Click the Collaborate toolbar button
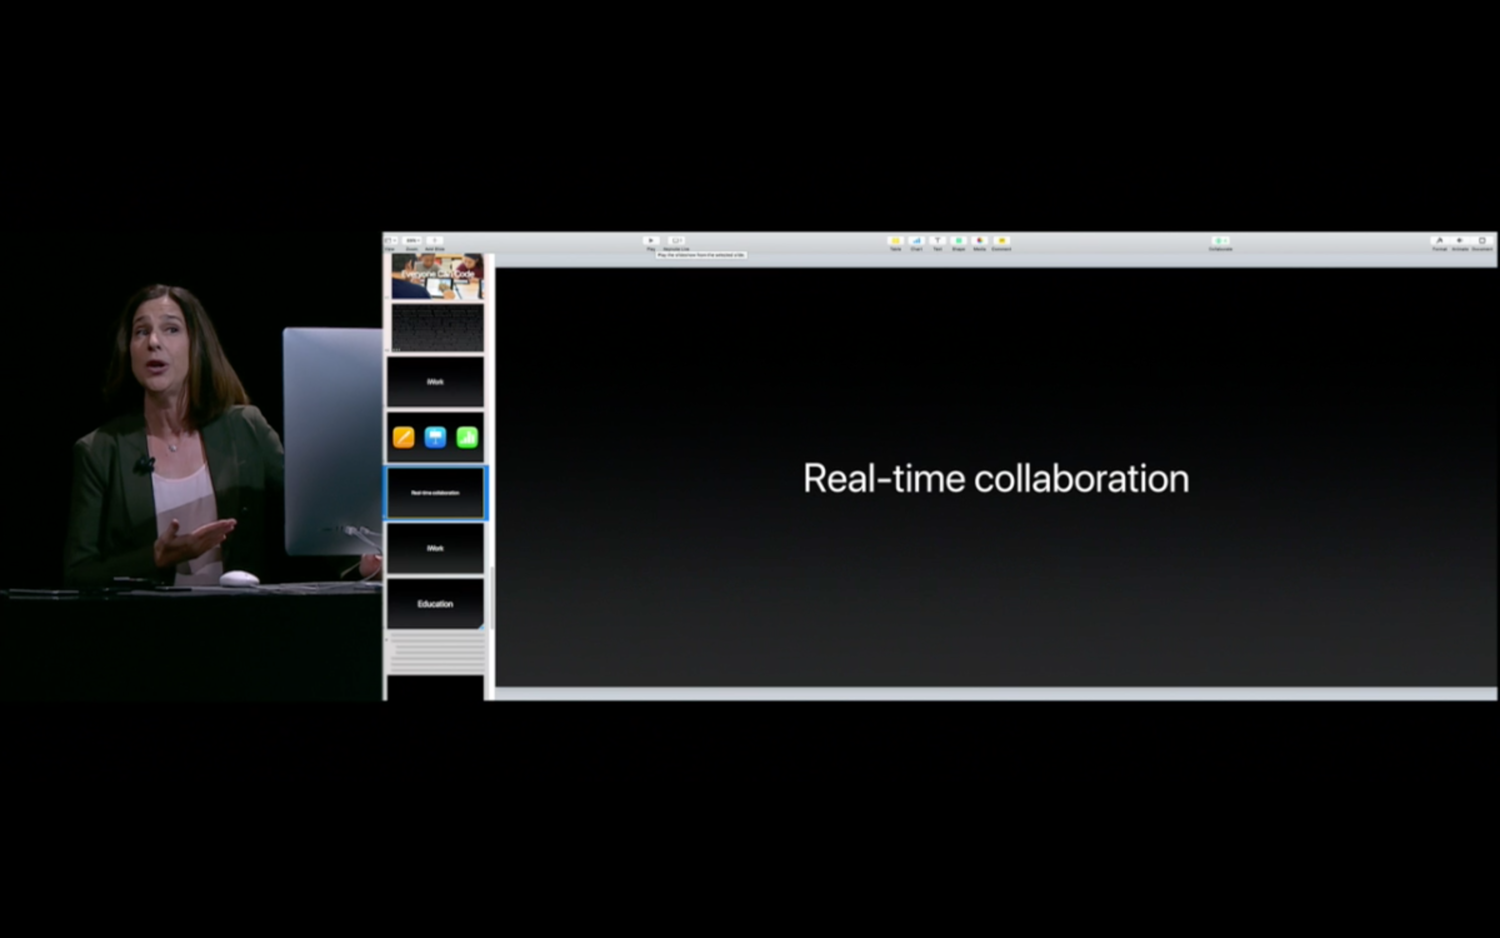The image size is (1500, 938). click(1220, 241)
